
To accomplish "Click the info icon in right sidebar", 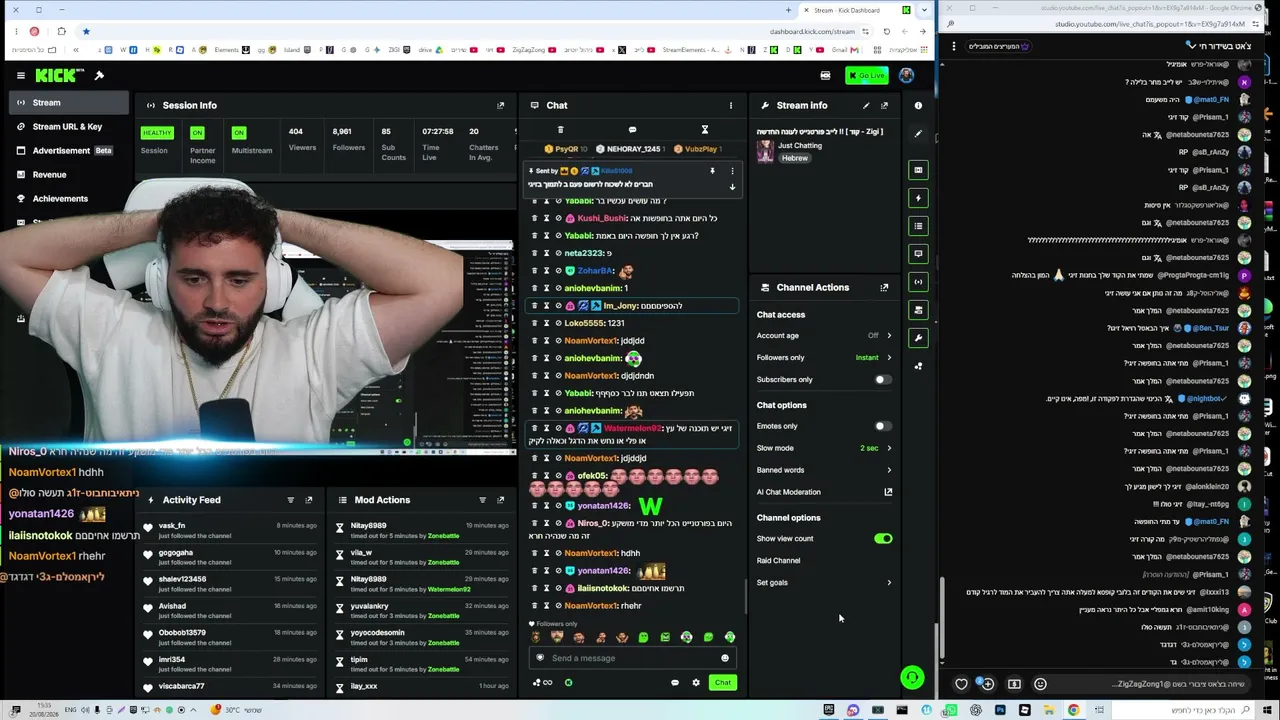I will pyautogui.click(x=918, y=105).
